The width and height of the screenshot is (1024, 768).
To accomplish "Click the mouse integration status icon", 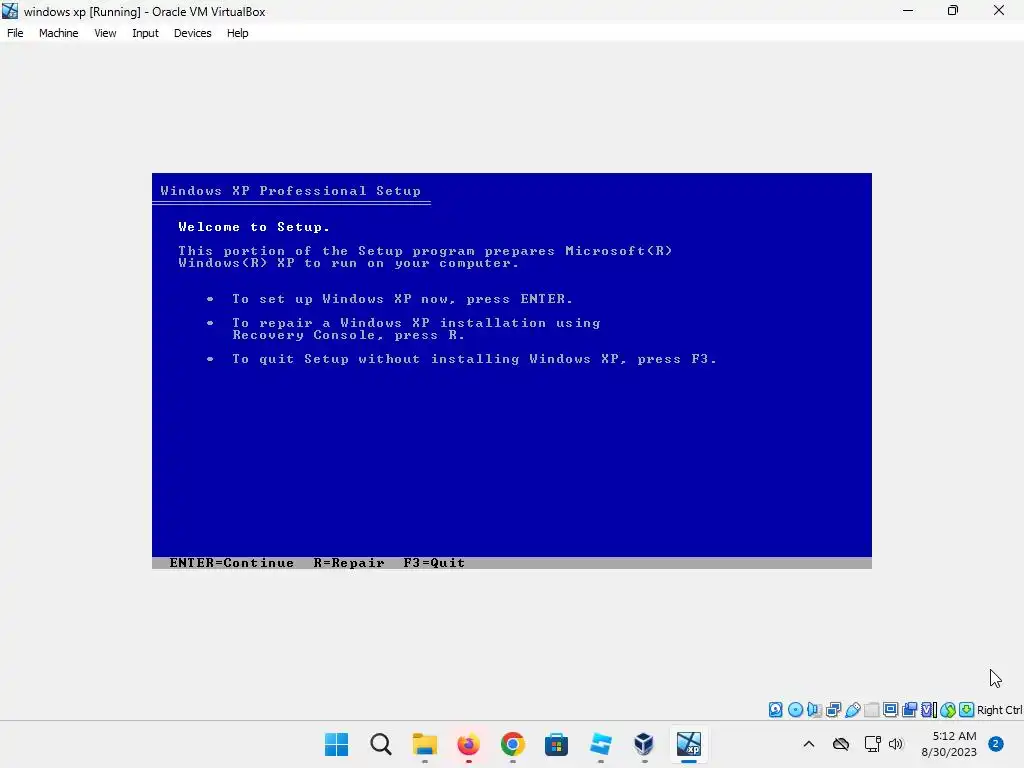I will 948,710.
